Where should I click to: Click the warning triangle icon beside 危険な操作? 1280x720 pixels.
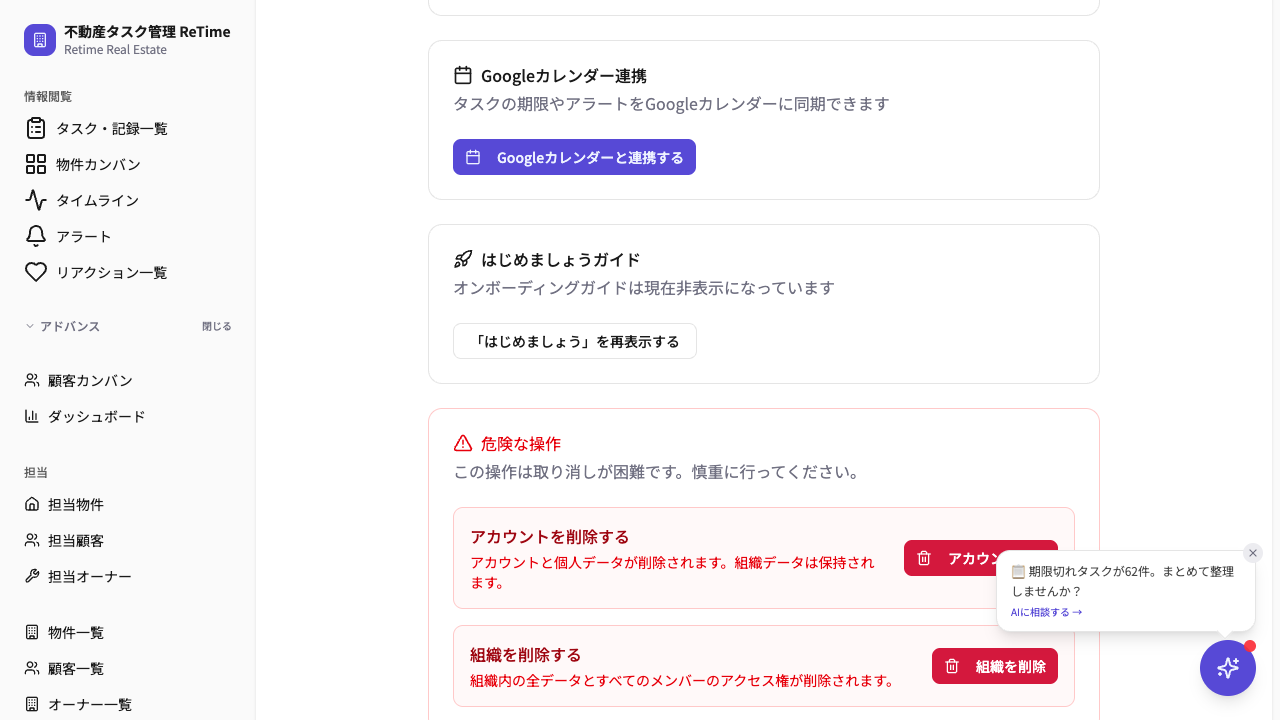pos(463,443)
